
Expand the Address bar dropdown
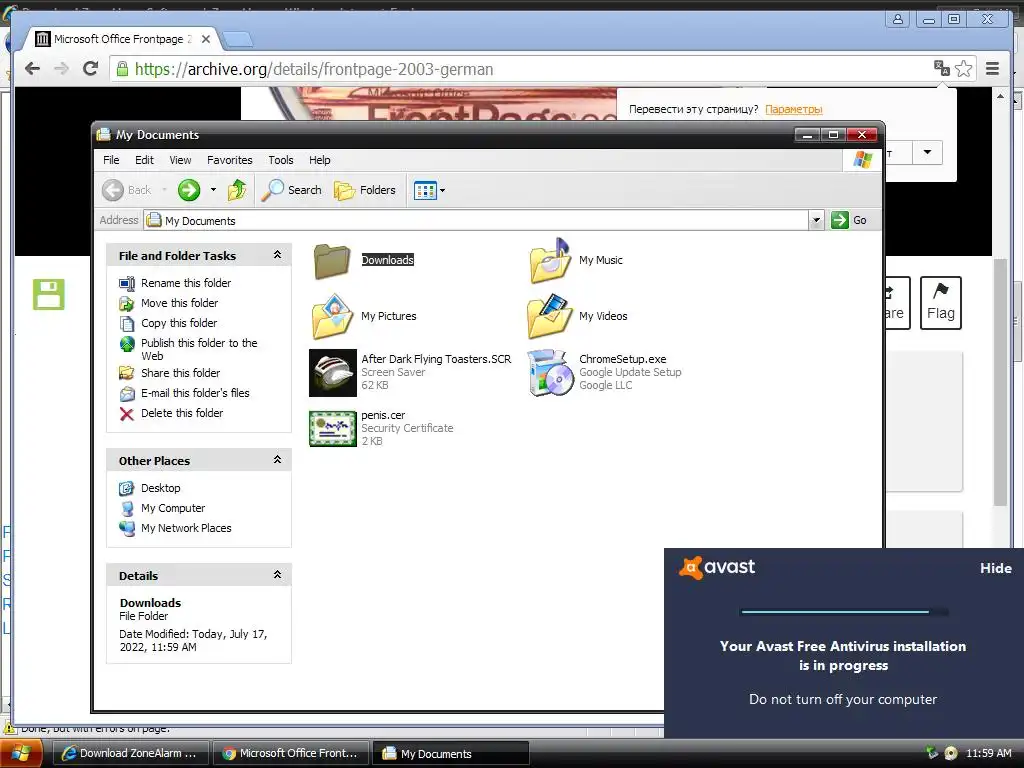click(816, 220)
